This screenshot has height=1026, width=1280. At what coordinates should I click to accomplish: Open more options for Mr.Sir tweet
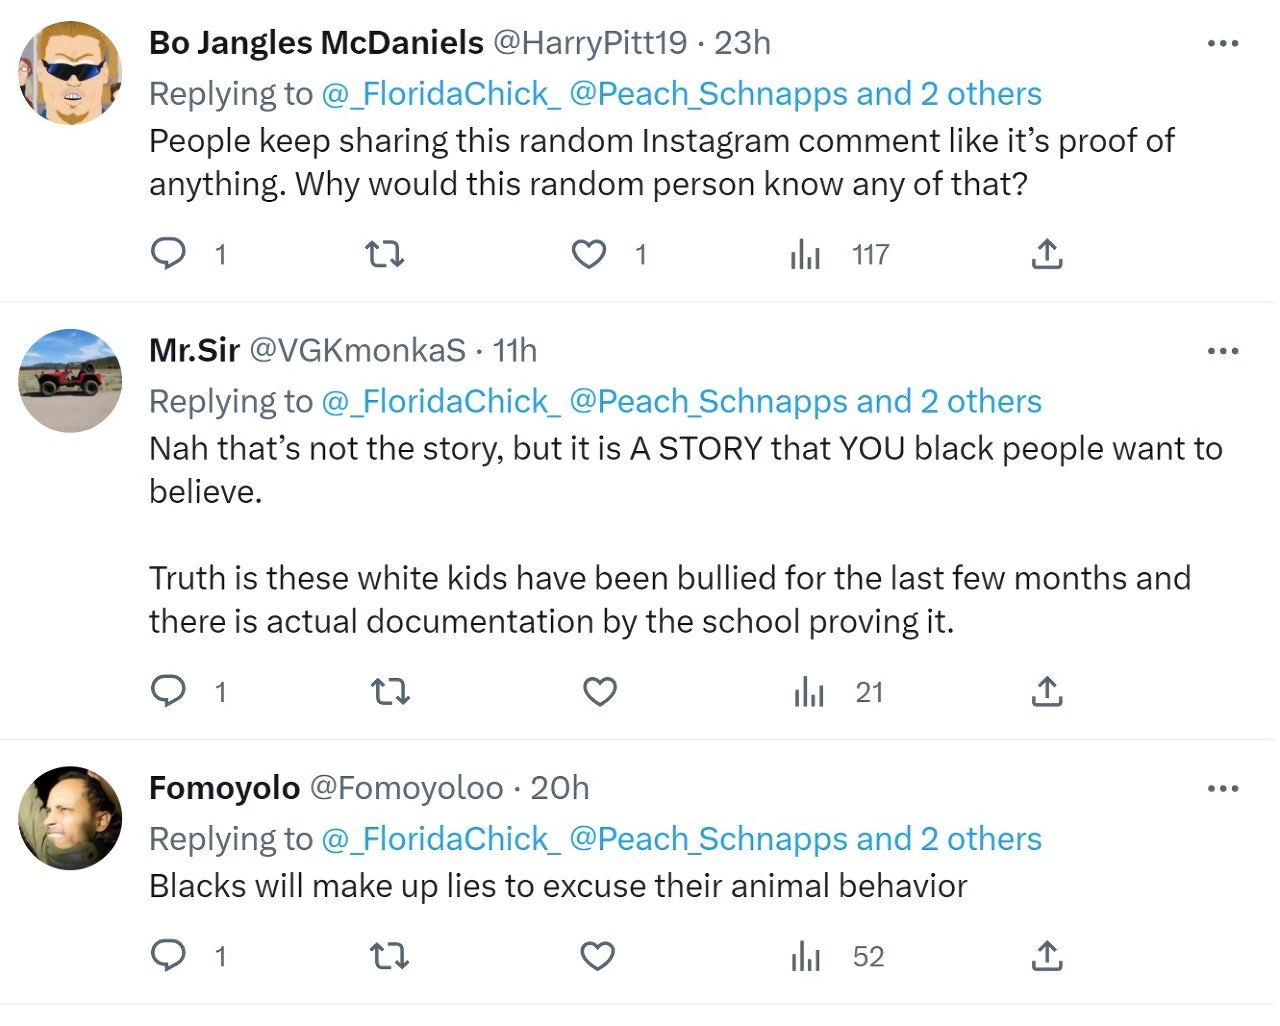click(1223, 351)
